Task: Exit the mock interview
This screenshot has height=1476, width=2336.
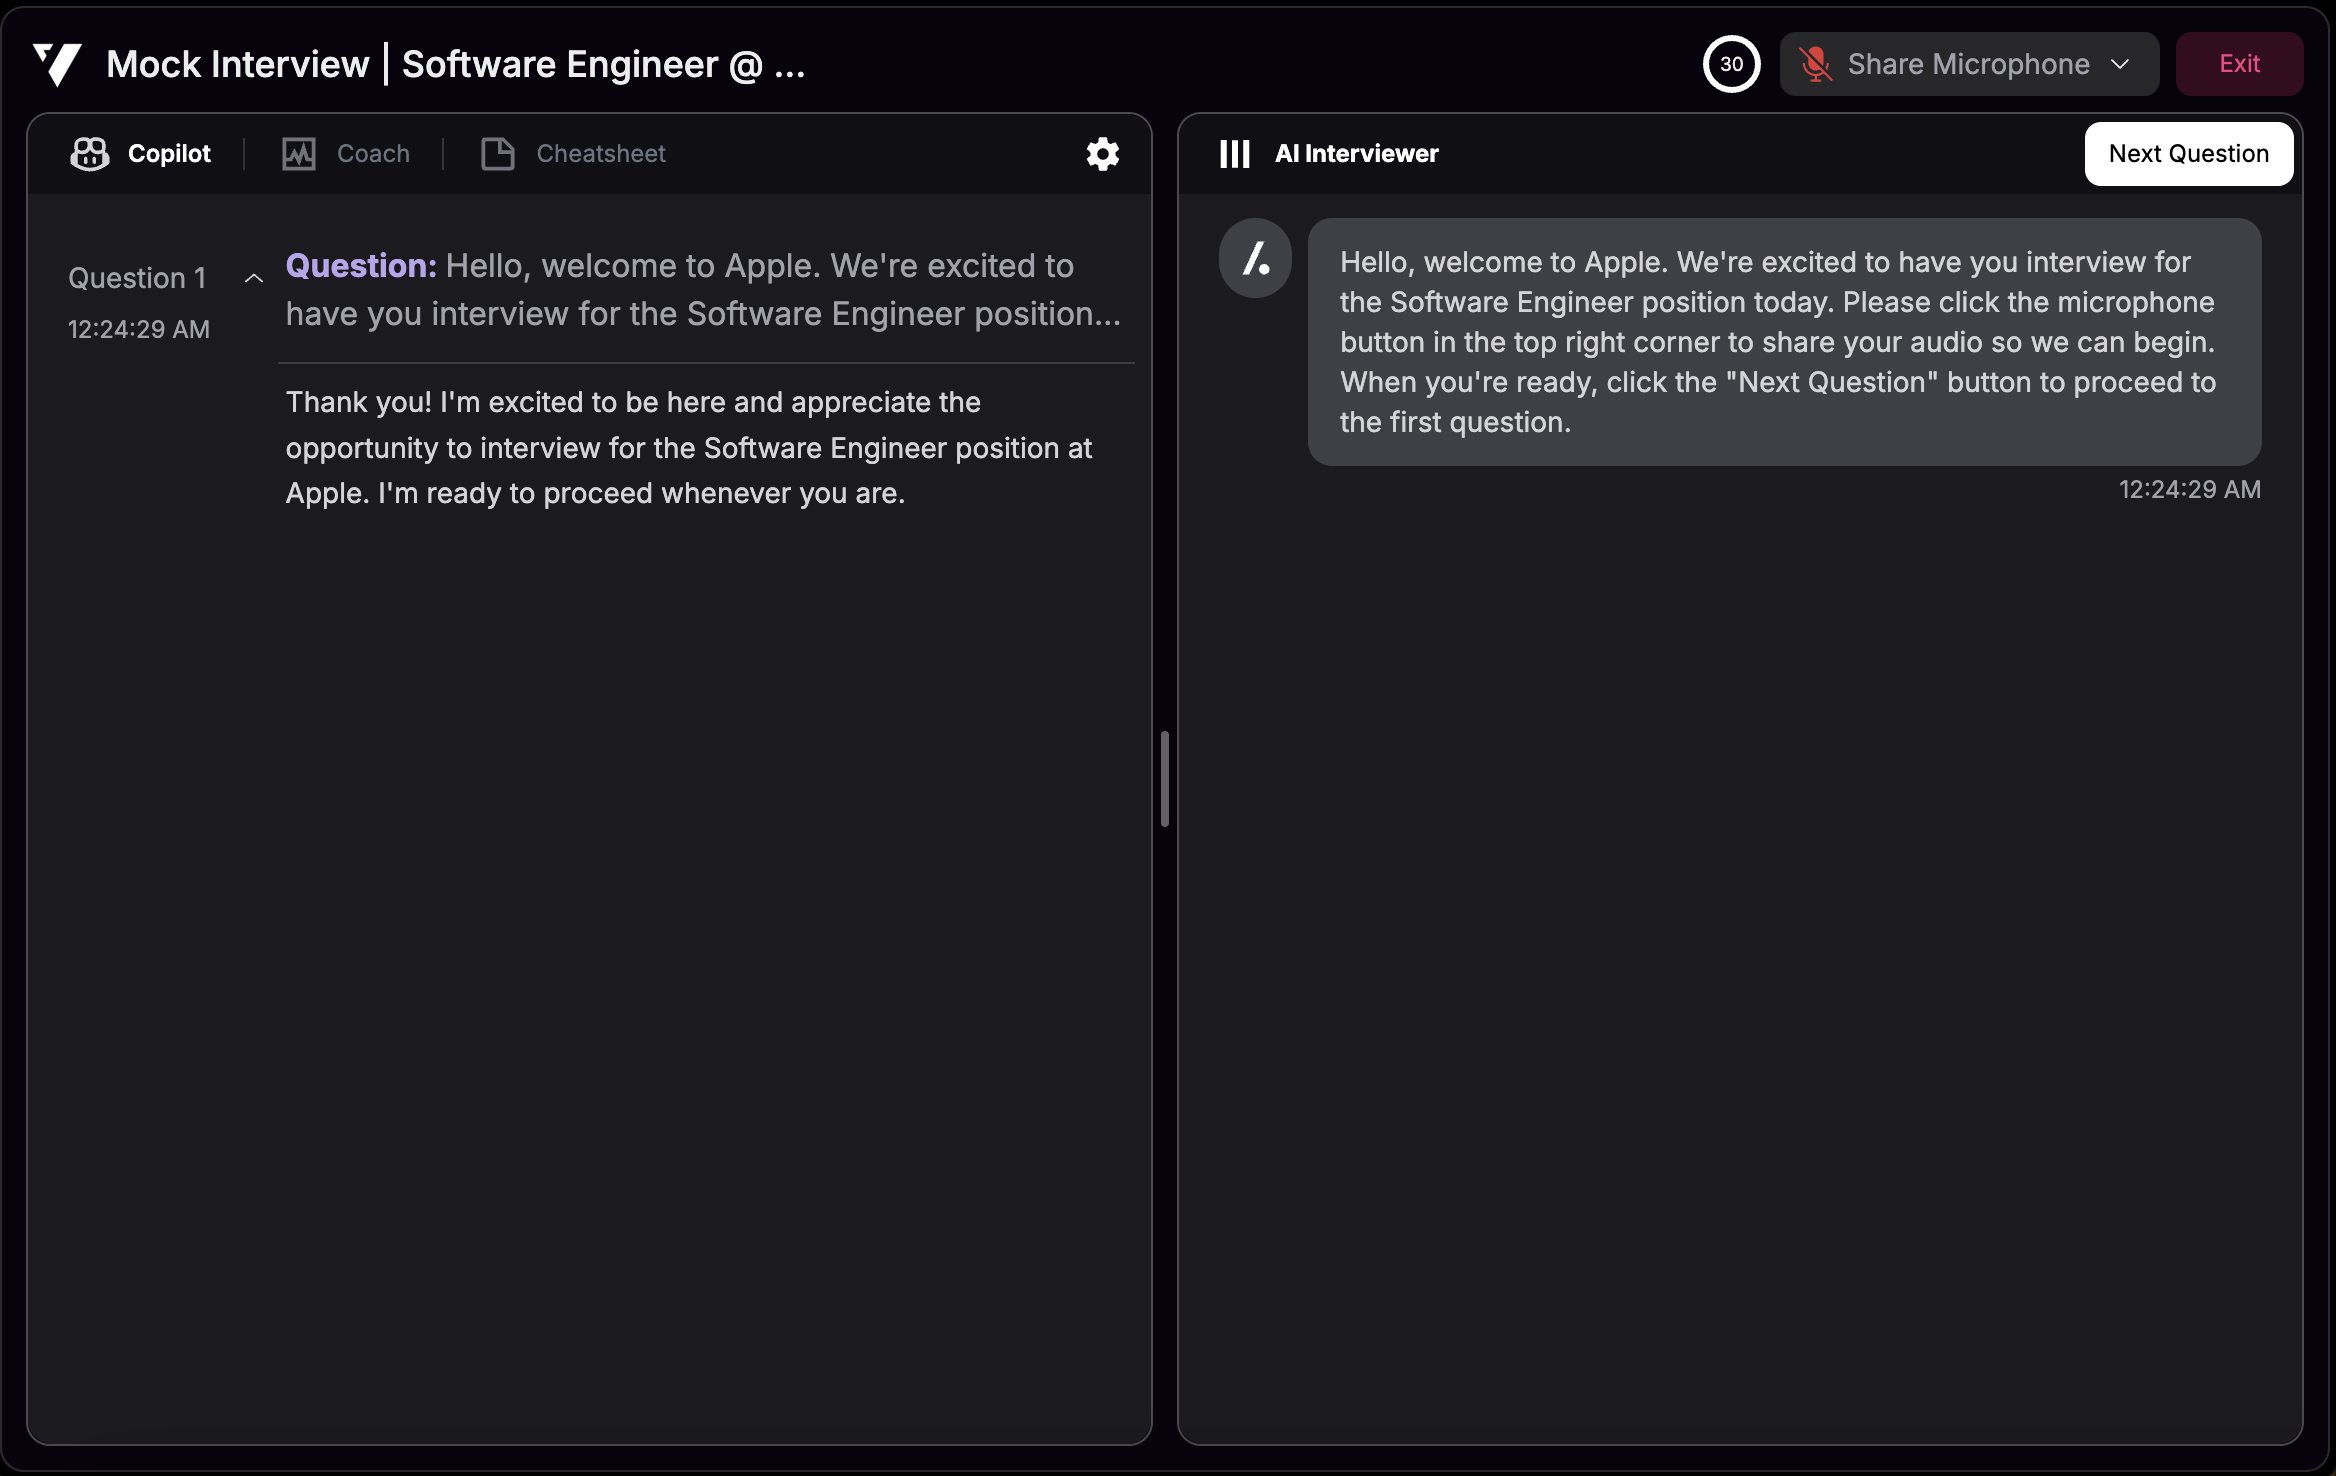Action: coord(2239,64)
